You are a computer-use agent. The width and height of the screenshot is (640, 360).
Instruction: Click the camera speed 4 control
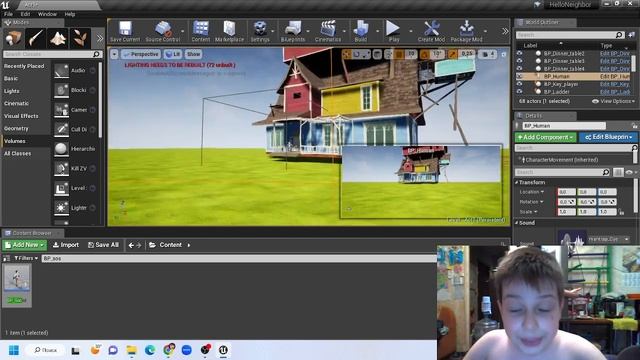click(x=488, y=54)
